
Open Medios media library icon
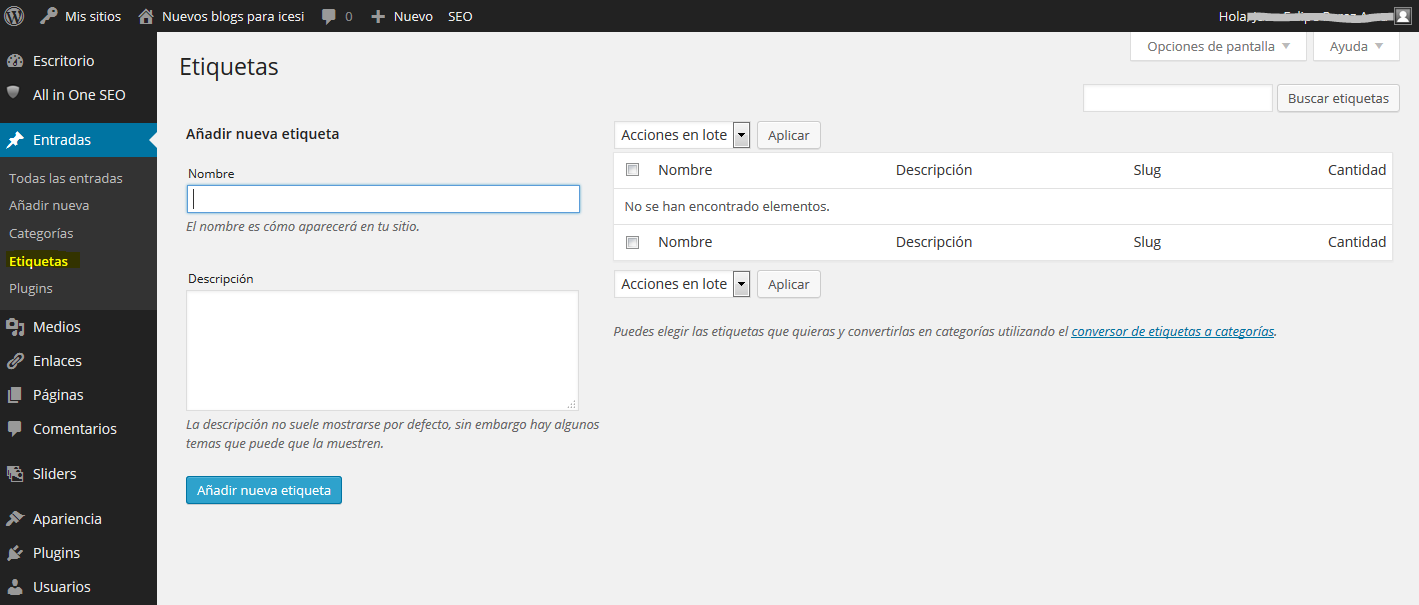coord(15,327)
